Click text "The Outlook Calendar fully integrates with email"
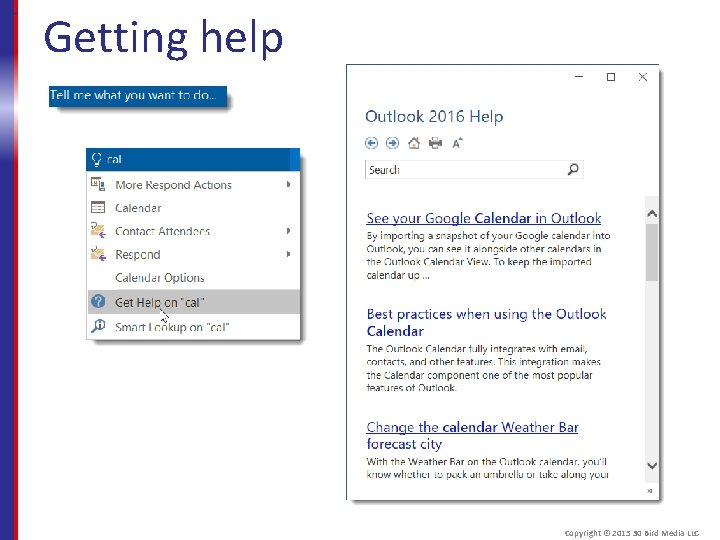The width and height of the screenshot is (720, 540). point(477,349)
